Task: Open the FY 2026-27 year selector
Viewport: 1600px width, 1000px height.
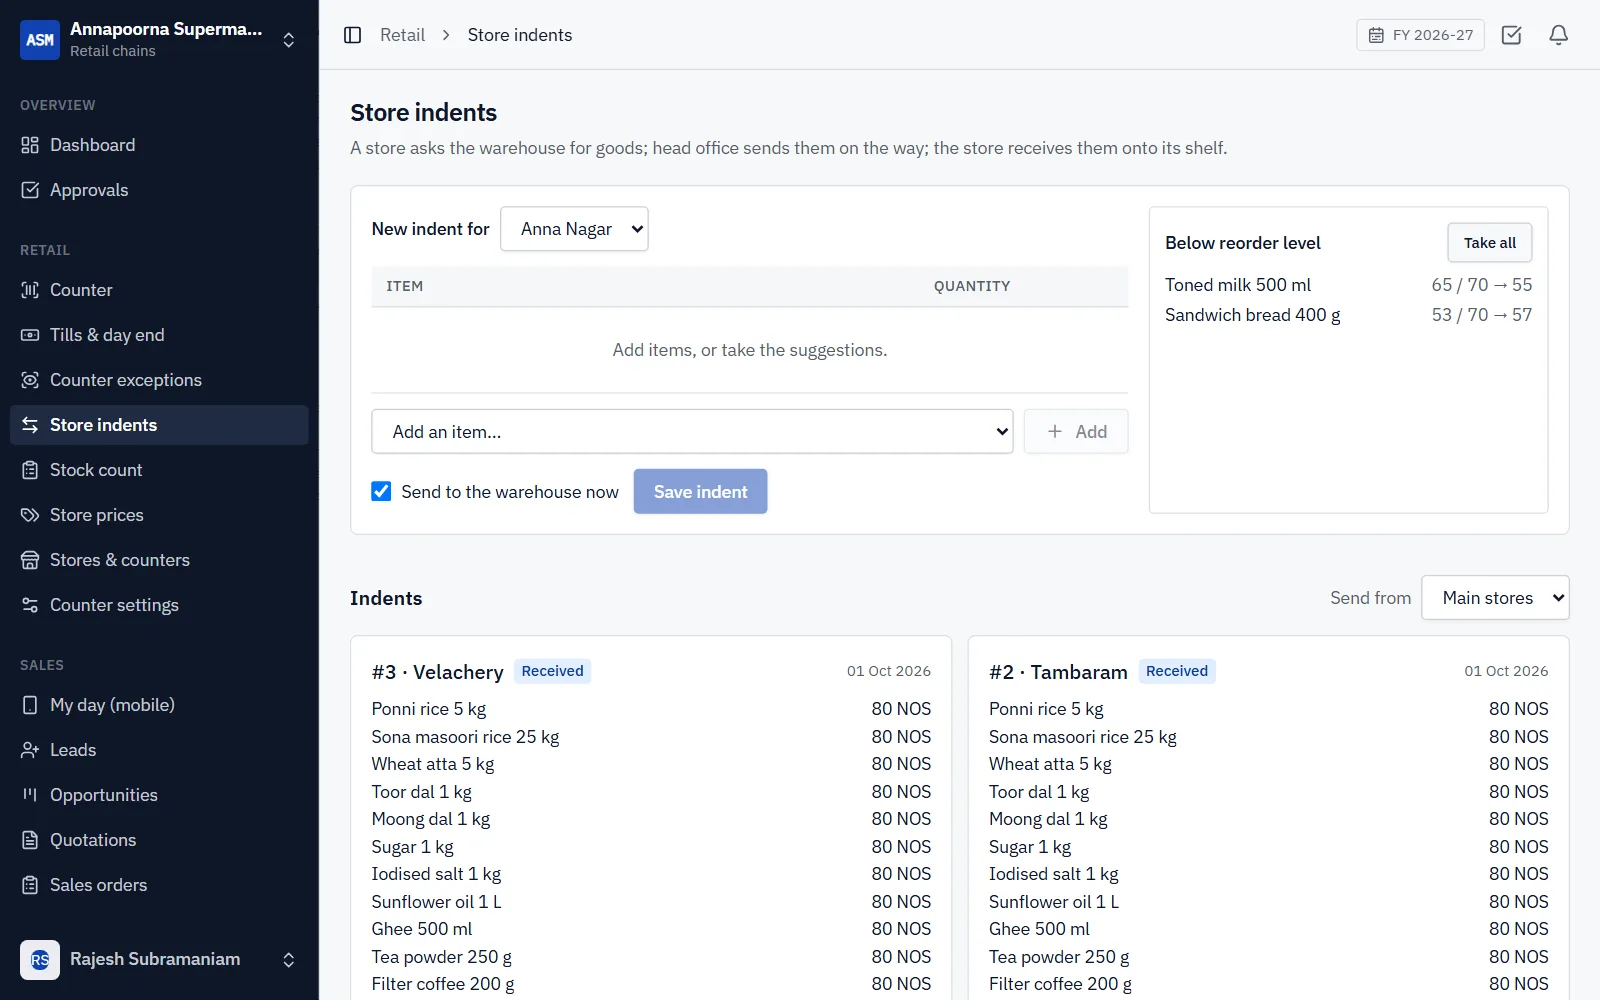Action: click(1420, 35)
